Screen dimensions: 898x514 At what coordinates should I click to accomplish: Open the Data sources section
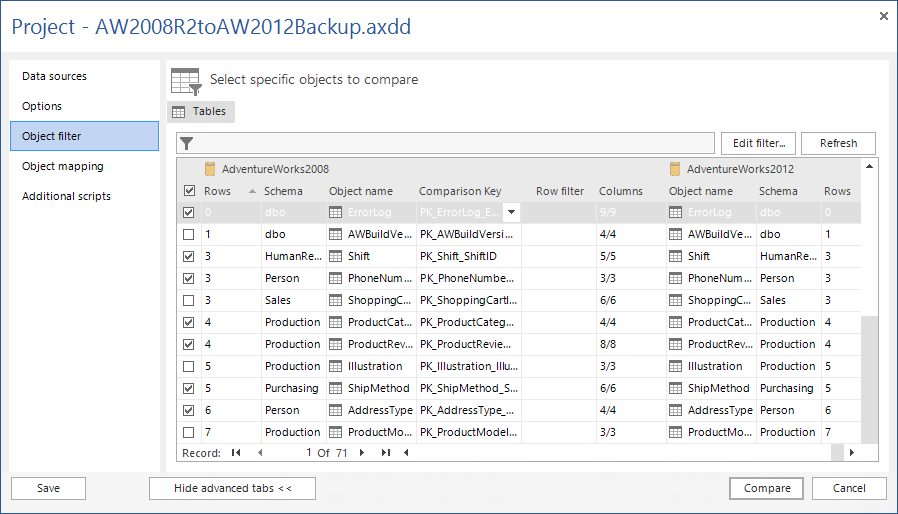tap(84, 76)
